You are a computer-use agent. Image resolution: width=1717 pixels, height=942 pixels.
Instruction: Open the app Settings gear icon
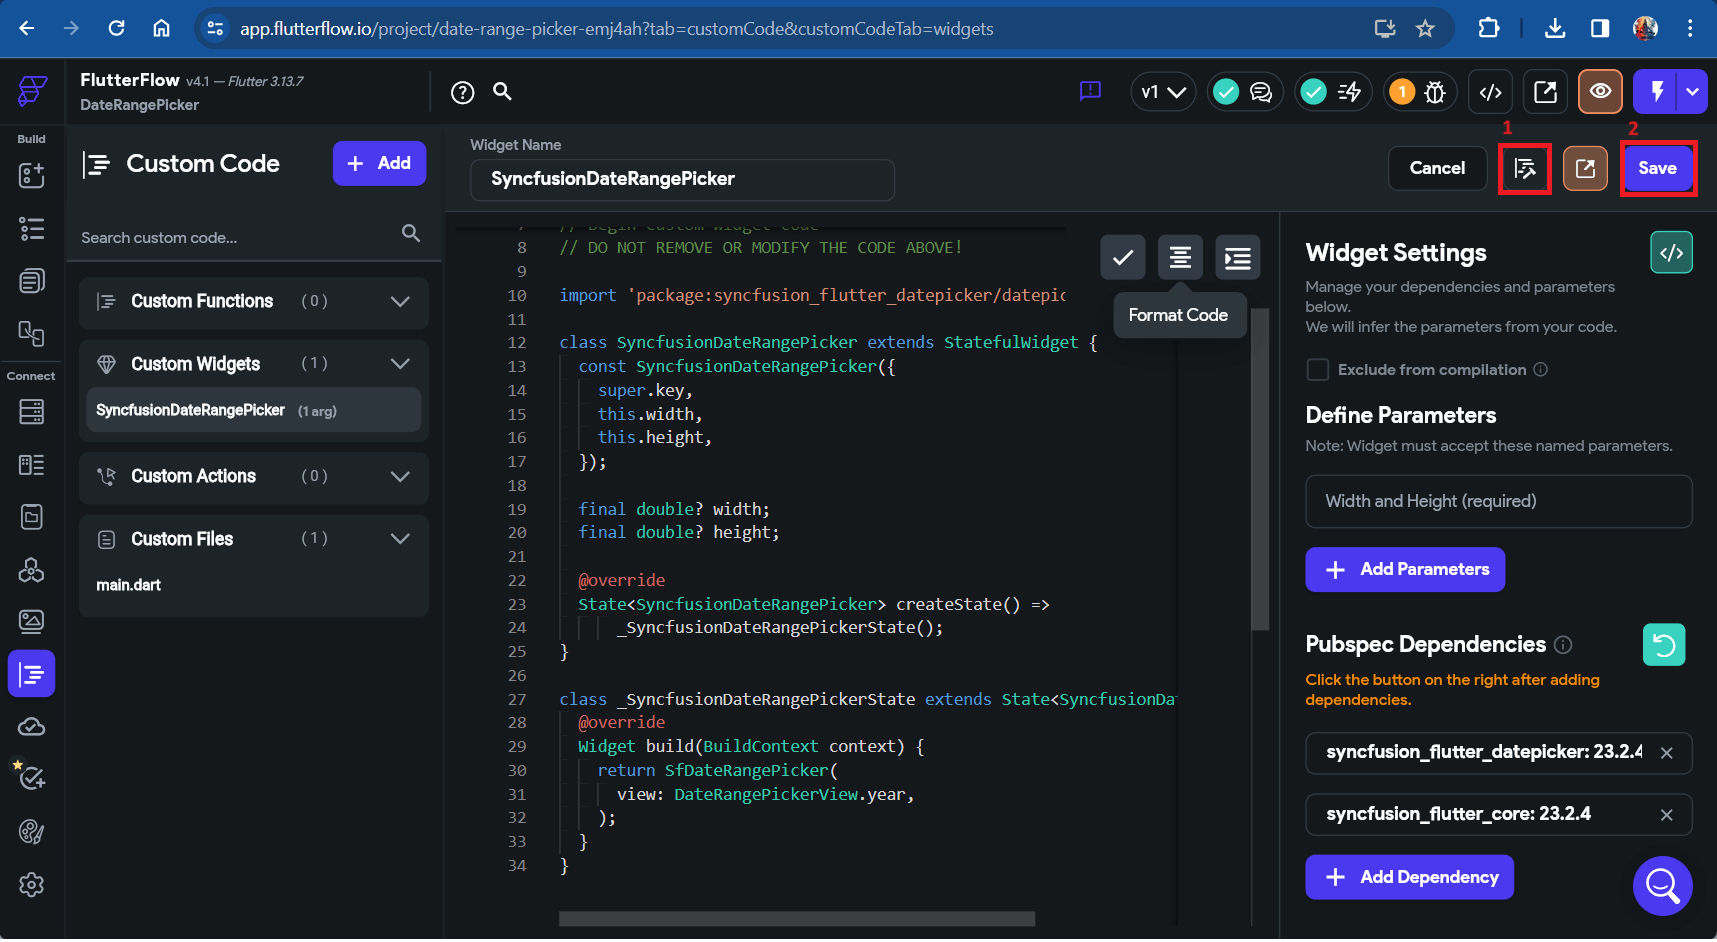32,885
